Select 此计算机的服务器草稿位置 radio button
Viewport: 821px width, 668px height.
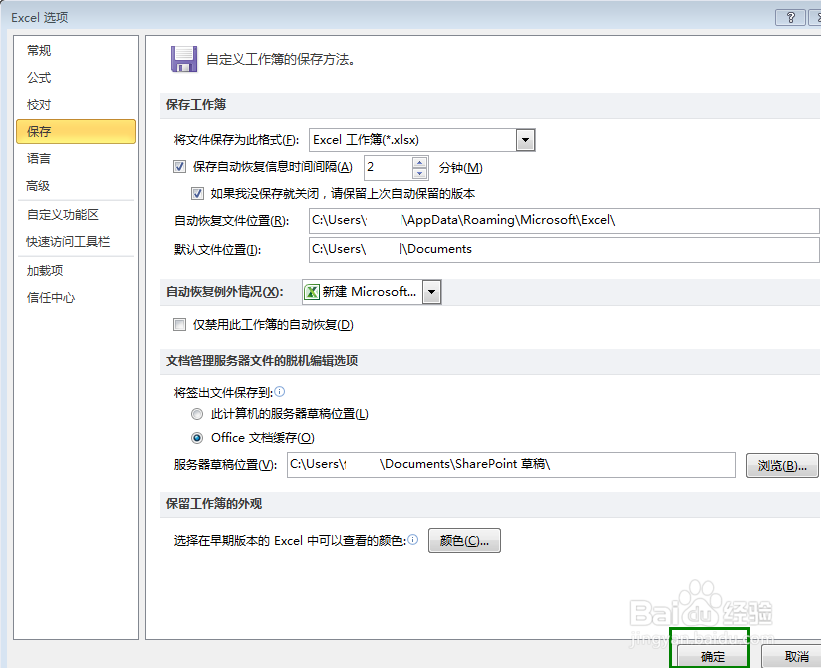[197, 414]
